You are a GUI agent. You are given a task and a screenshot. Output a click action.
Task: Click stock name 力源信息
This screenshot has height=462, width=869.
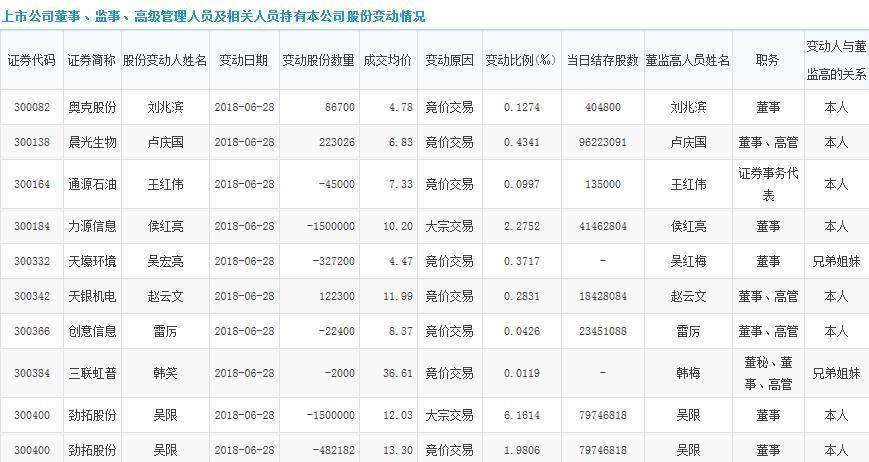click(x=92, y=227)
